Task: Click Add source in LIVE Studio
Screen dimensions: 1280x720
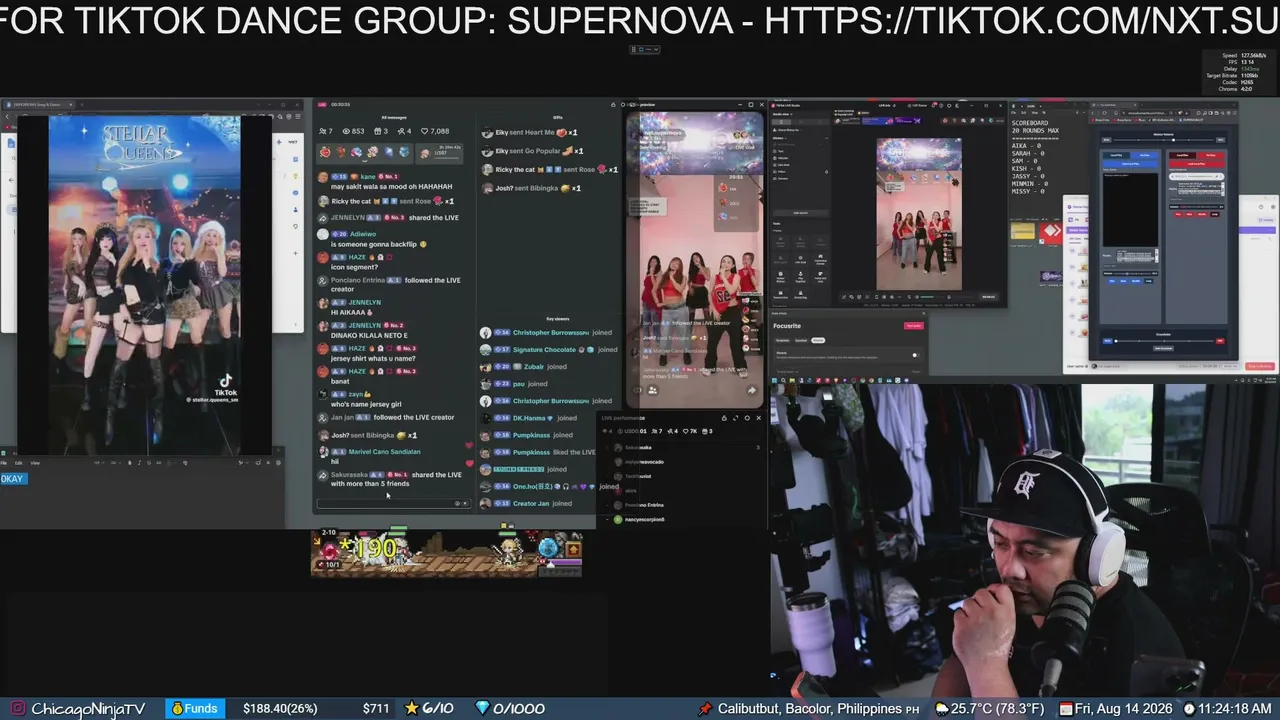Action: (800, 212)
